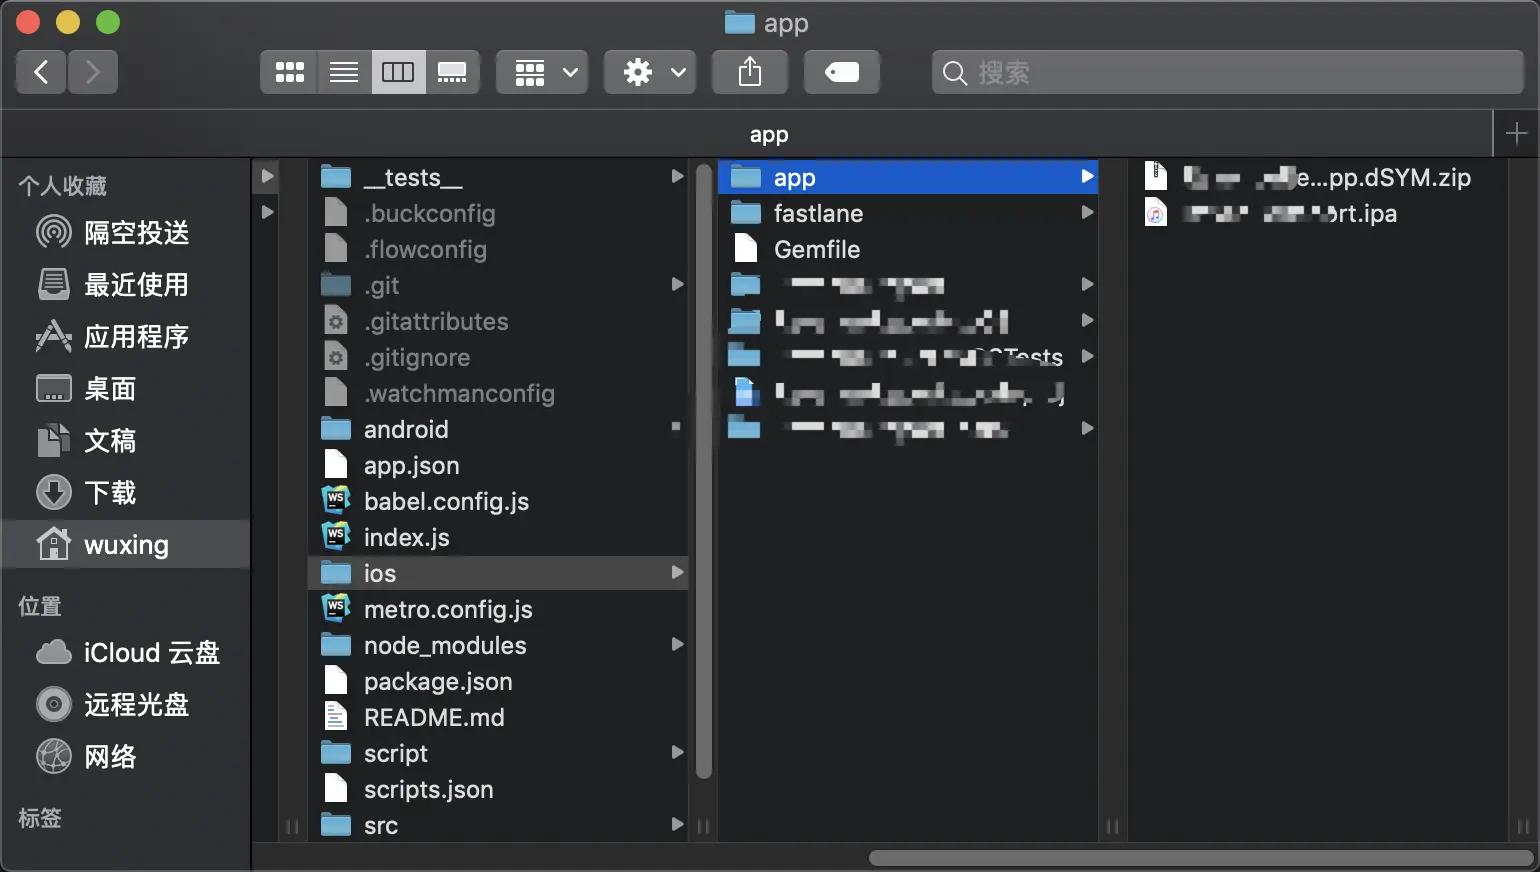Select the package.json file
Viewport: 1540px width, 872px height.
tap(498, 681)
